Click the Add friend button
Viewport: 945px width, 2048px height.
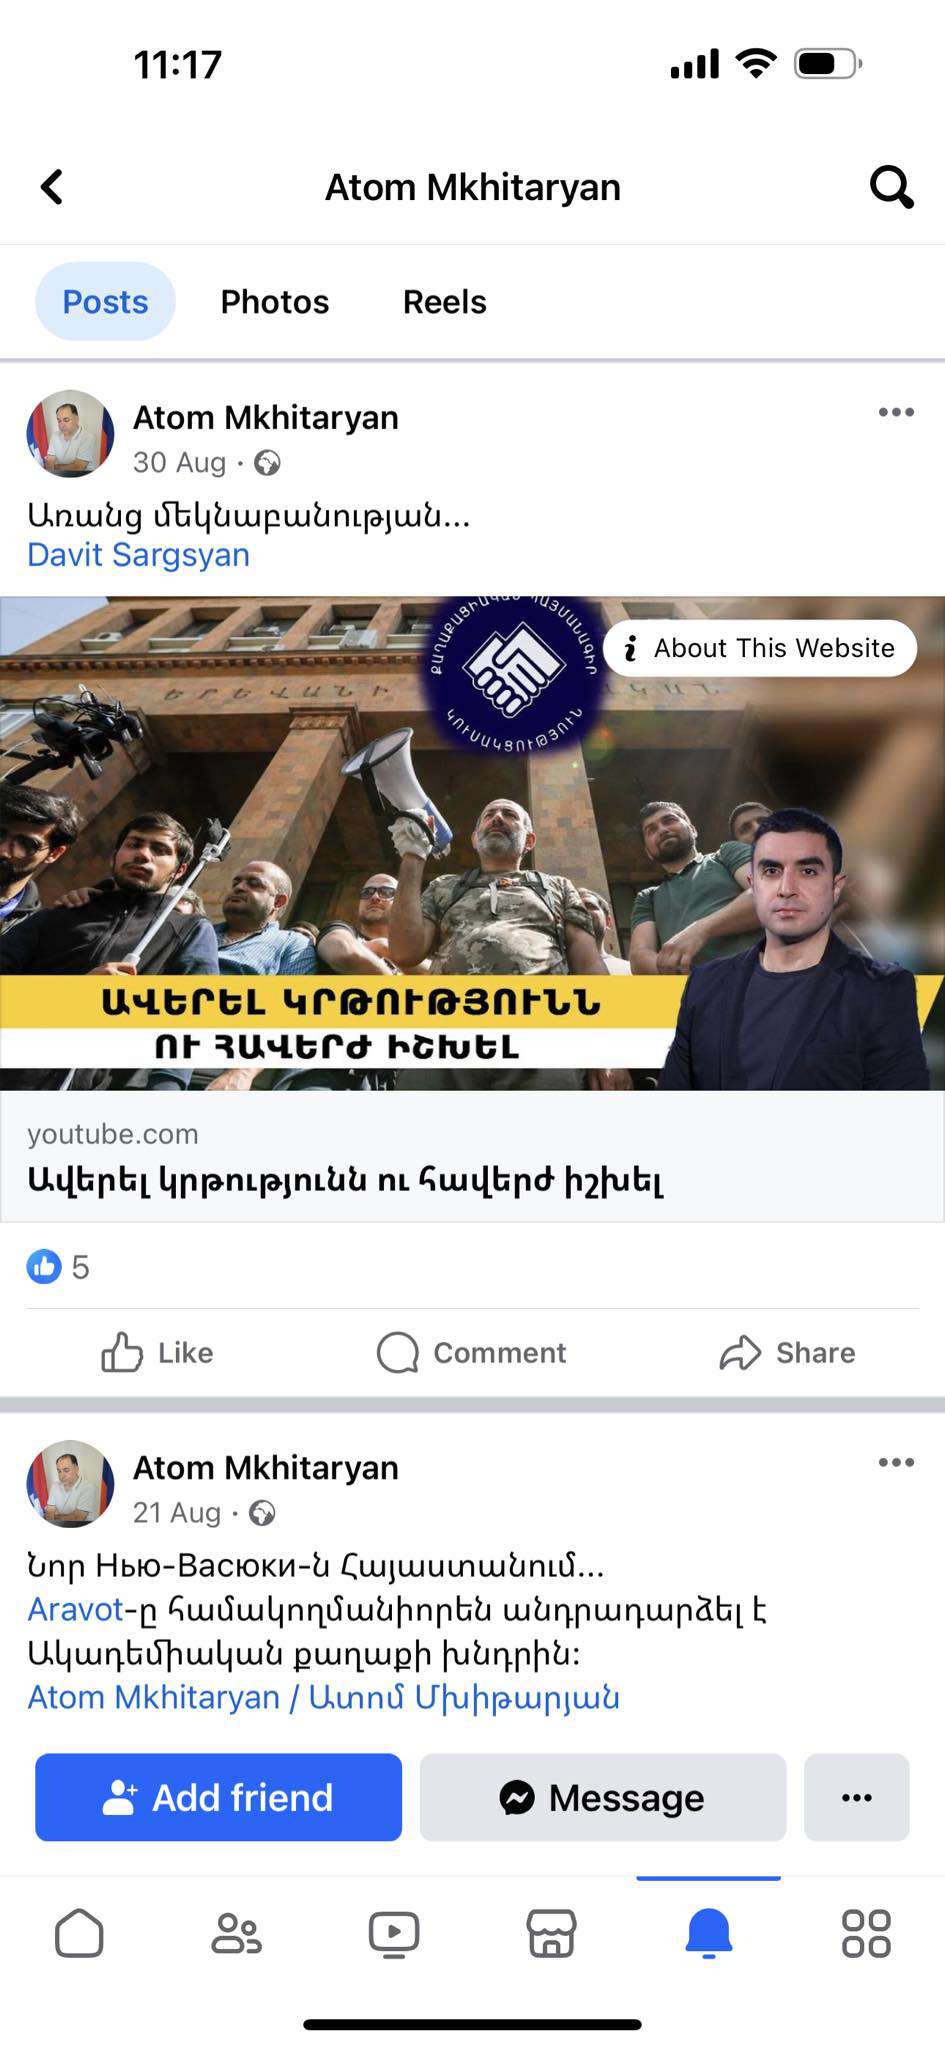(x=218, y=1797)
